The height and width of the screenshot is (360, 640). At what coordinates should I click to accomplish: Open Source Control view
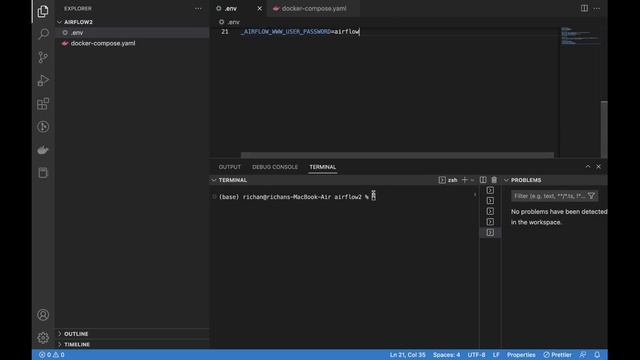click(43, 57)
